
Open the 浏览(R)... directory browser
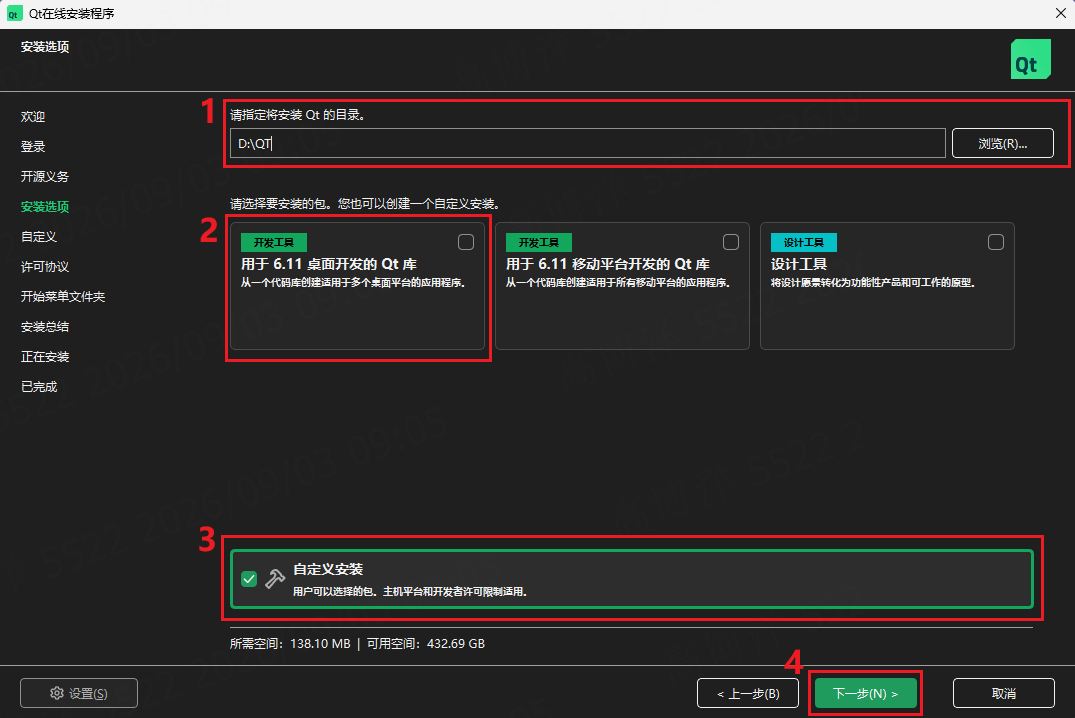(x=1002, y=143)
